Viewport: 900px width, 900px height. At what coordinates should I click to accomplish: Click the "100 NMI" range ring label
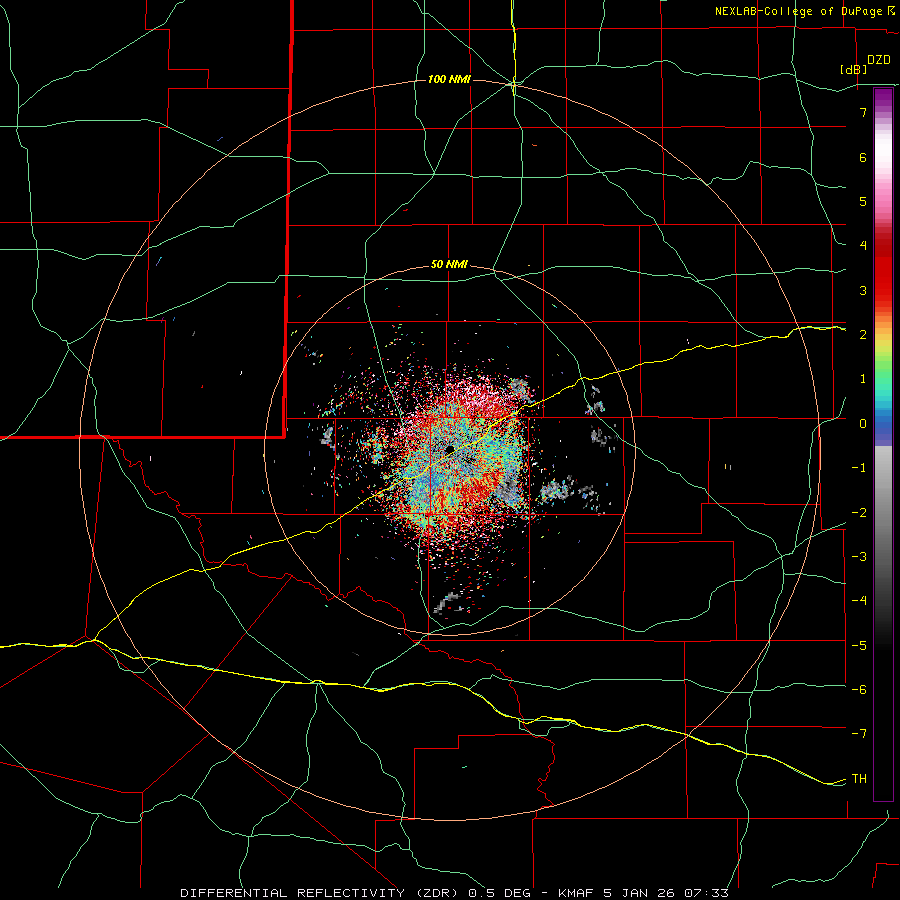pos(449,79)
